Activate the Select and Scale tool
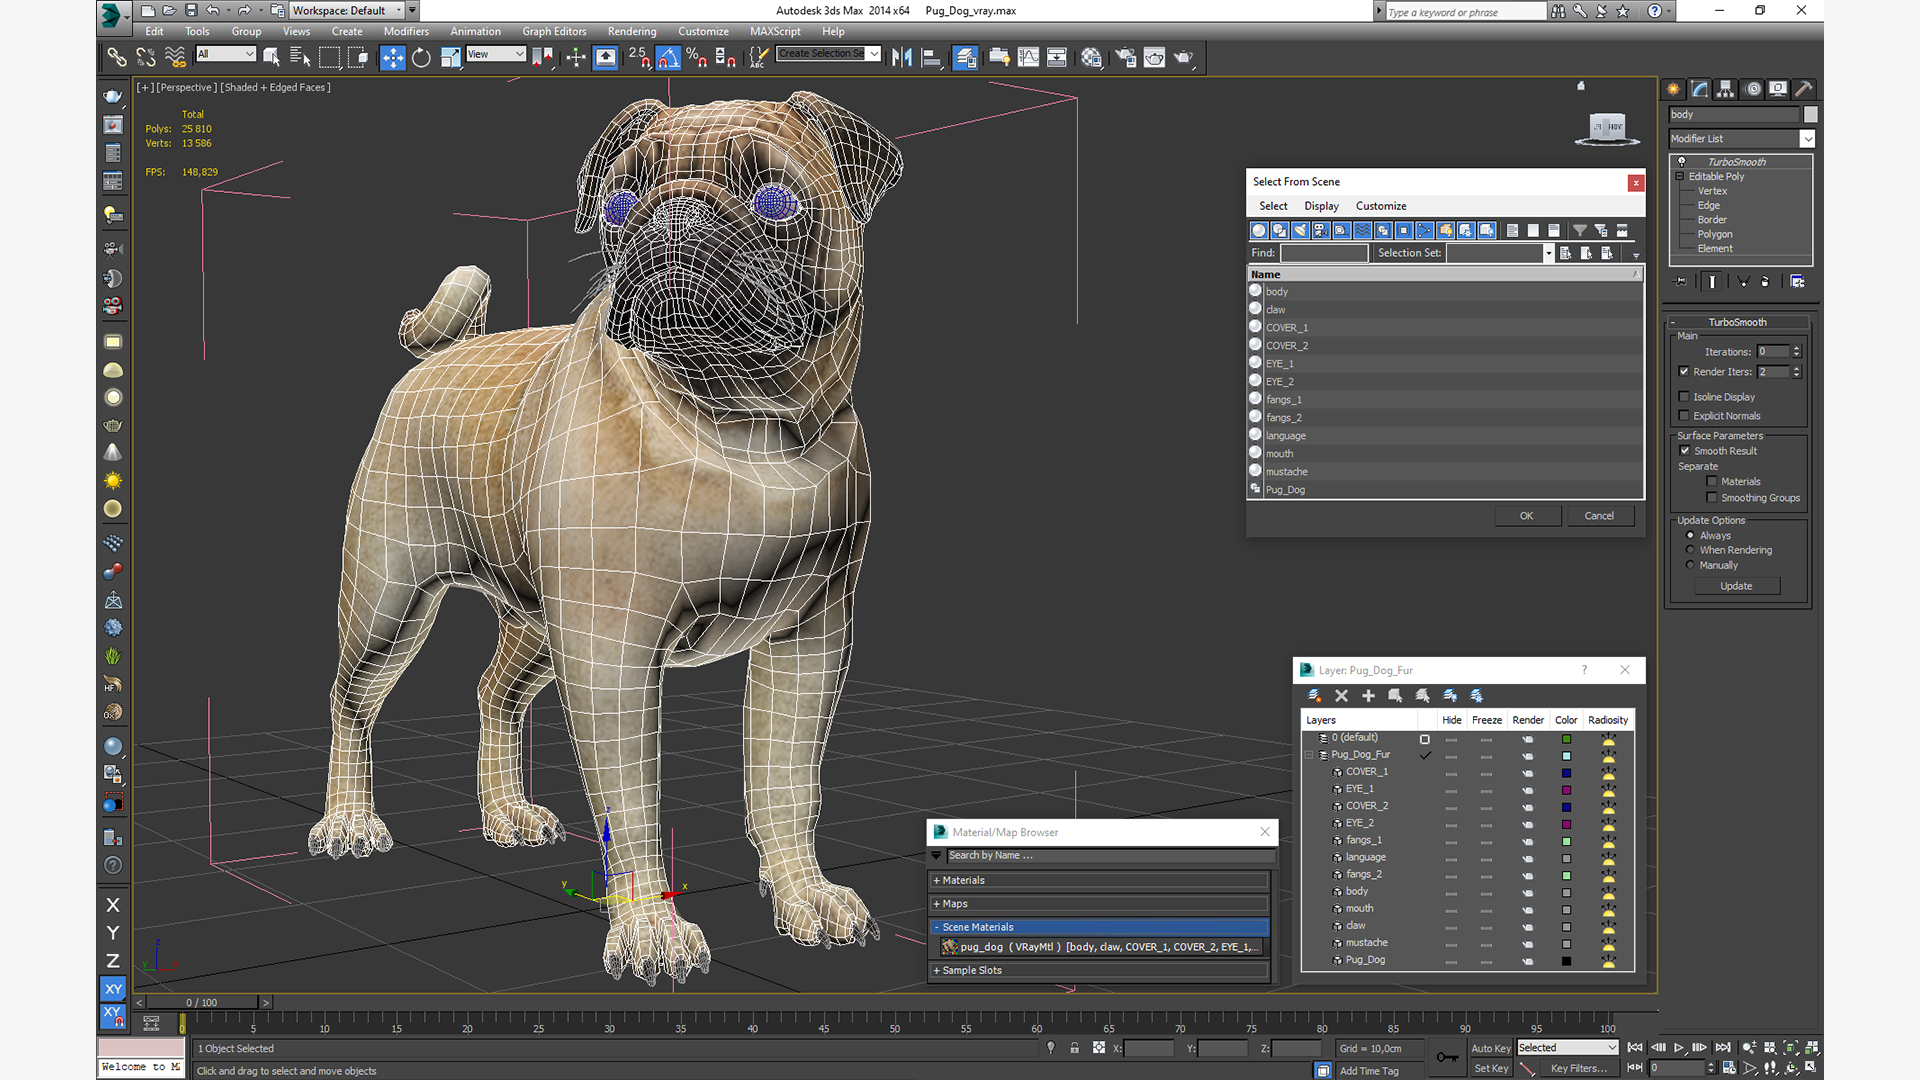Screen dimensions: 1920x1080 tap(450, 57)
